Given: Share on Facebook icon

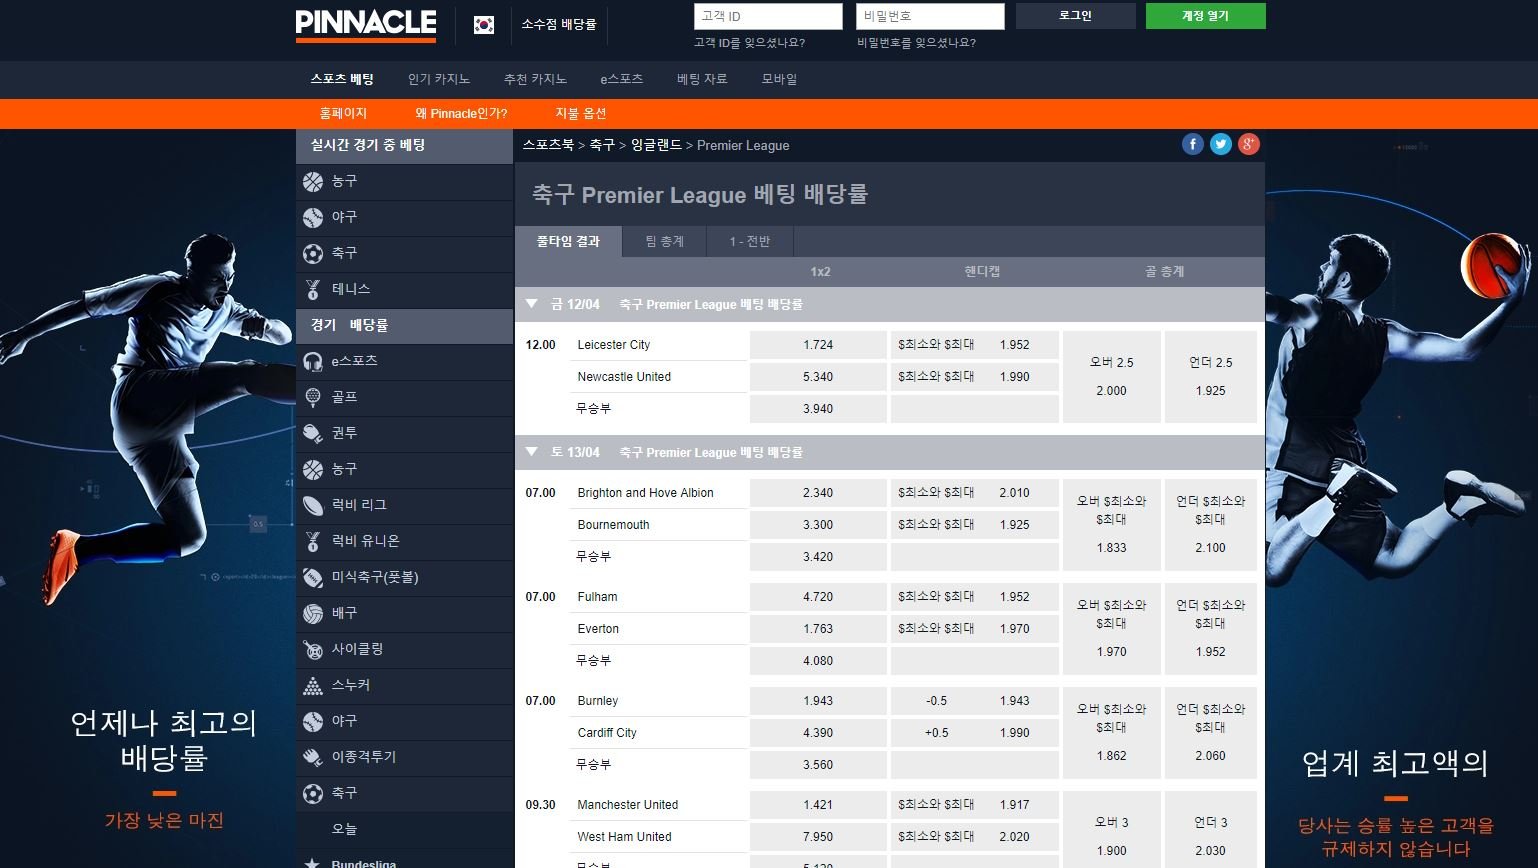Looking at the screenshot, I should coord(1193,144).
